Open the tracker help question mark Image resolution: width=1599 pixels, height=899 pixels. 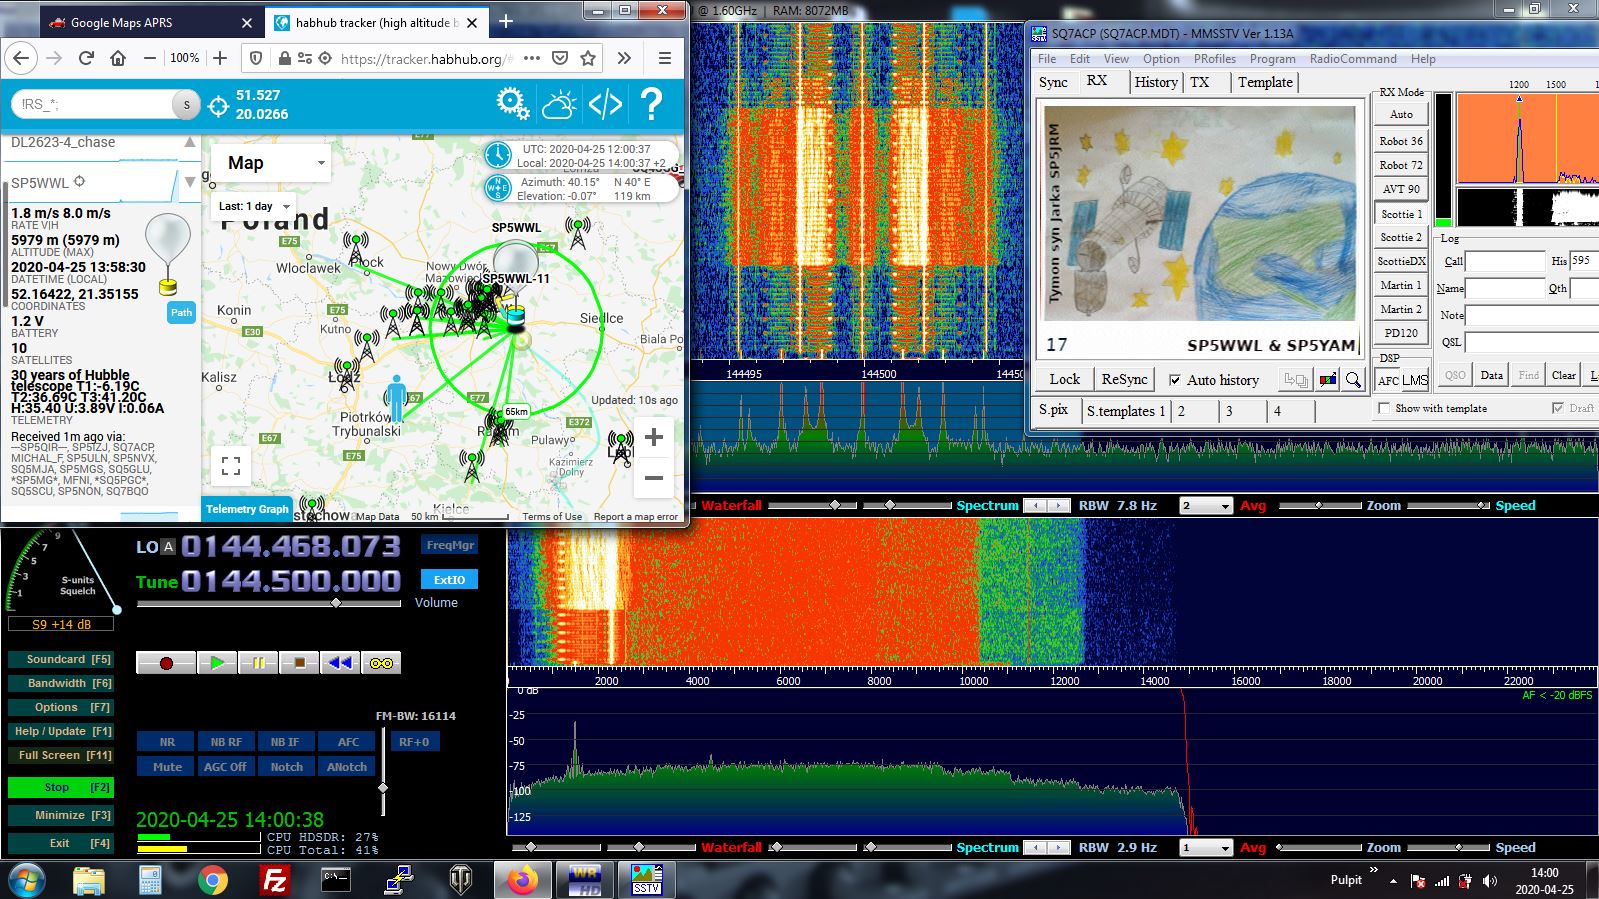pos(651,104)
